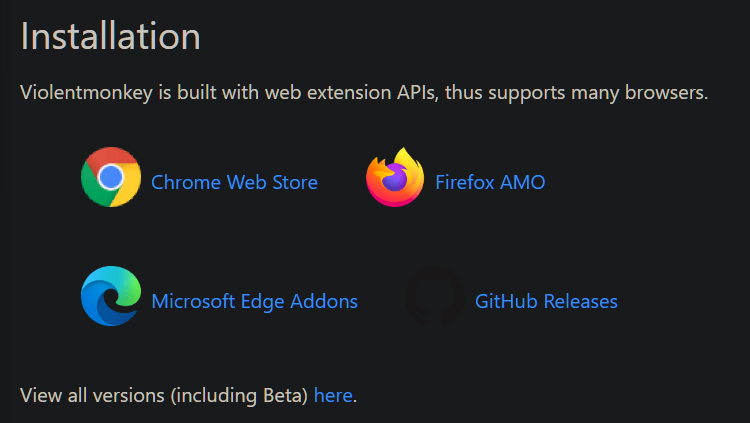750x423 pixels.
Task: Click the dark GitHub Octocat logo
Action: pyautogui.click(x=435, y=296)
